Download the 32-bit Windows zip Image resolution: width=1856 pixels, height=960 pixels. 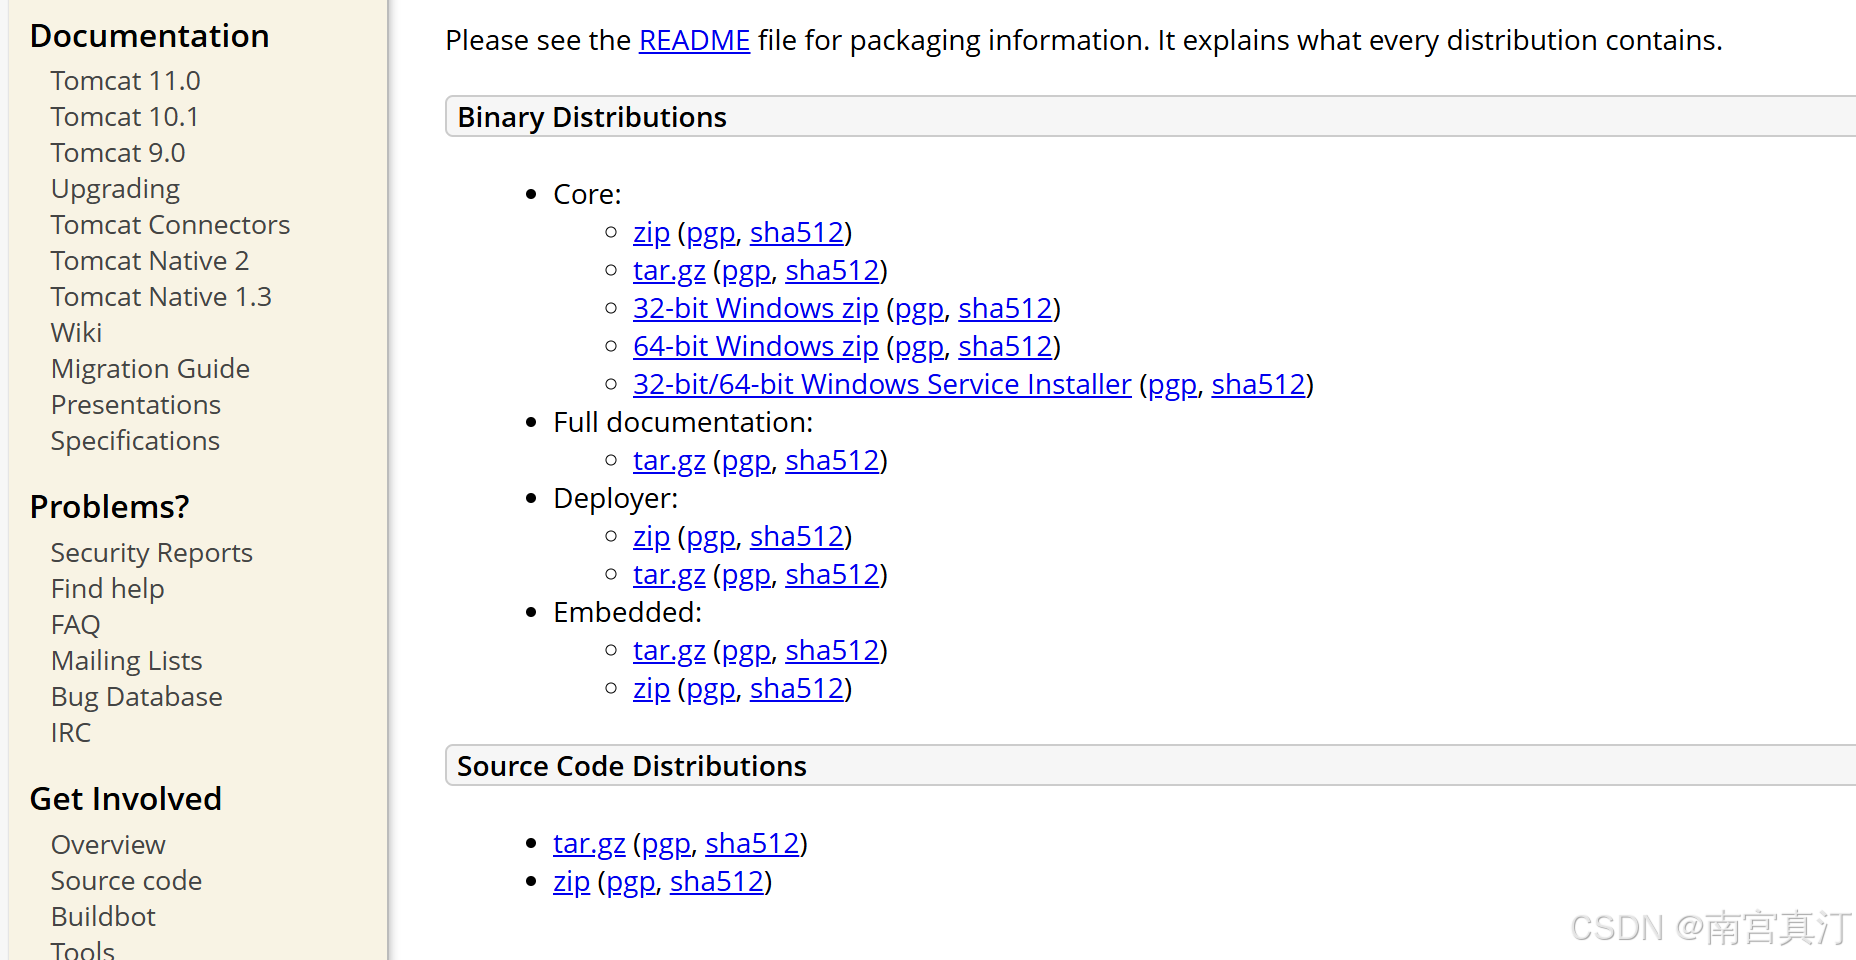(755, 309)
